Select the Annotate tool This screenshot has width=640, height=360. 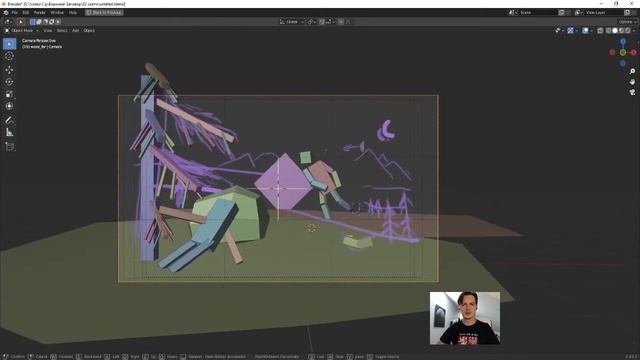point(9,120)
